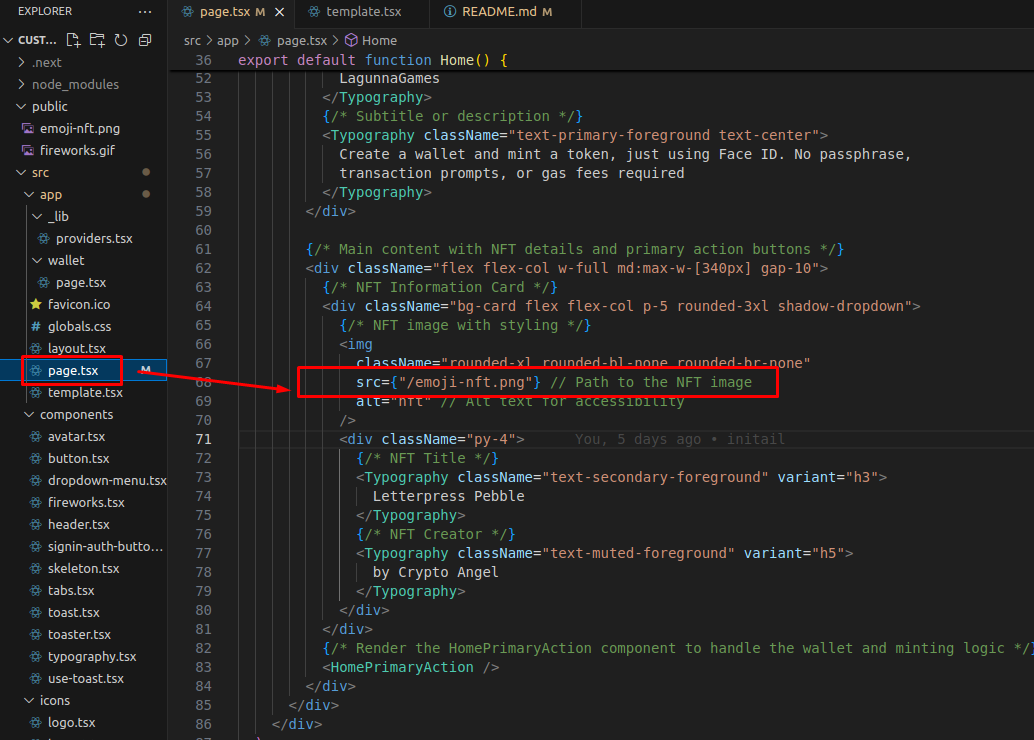Collapse the _lib folder
The width and height of the screenshot is (1034, 740).
83,216
